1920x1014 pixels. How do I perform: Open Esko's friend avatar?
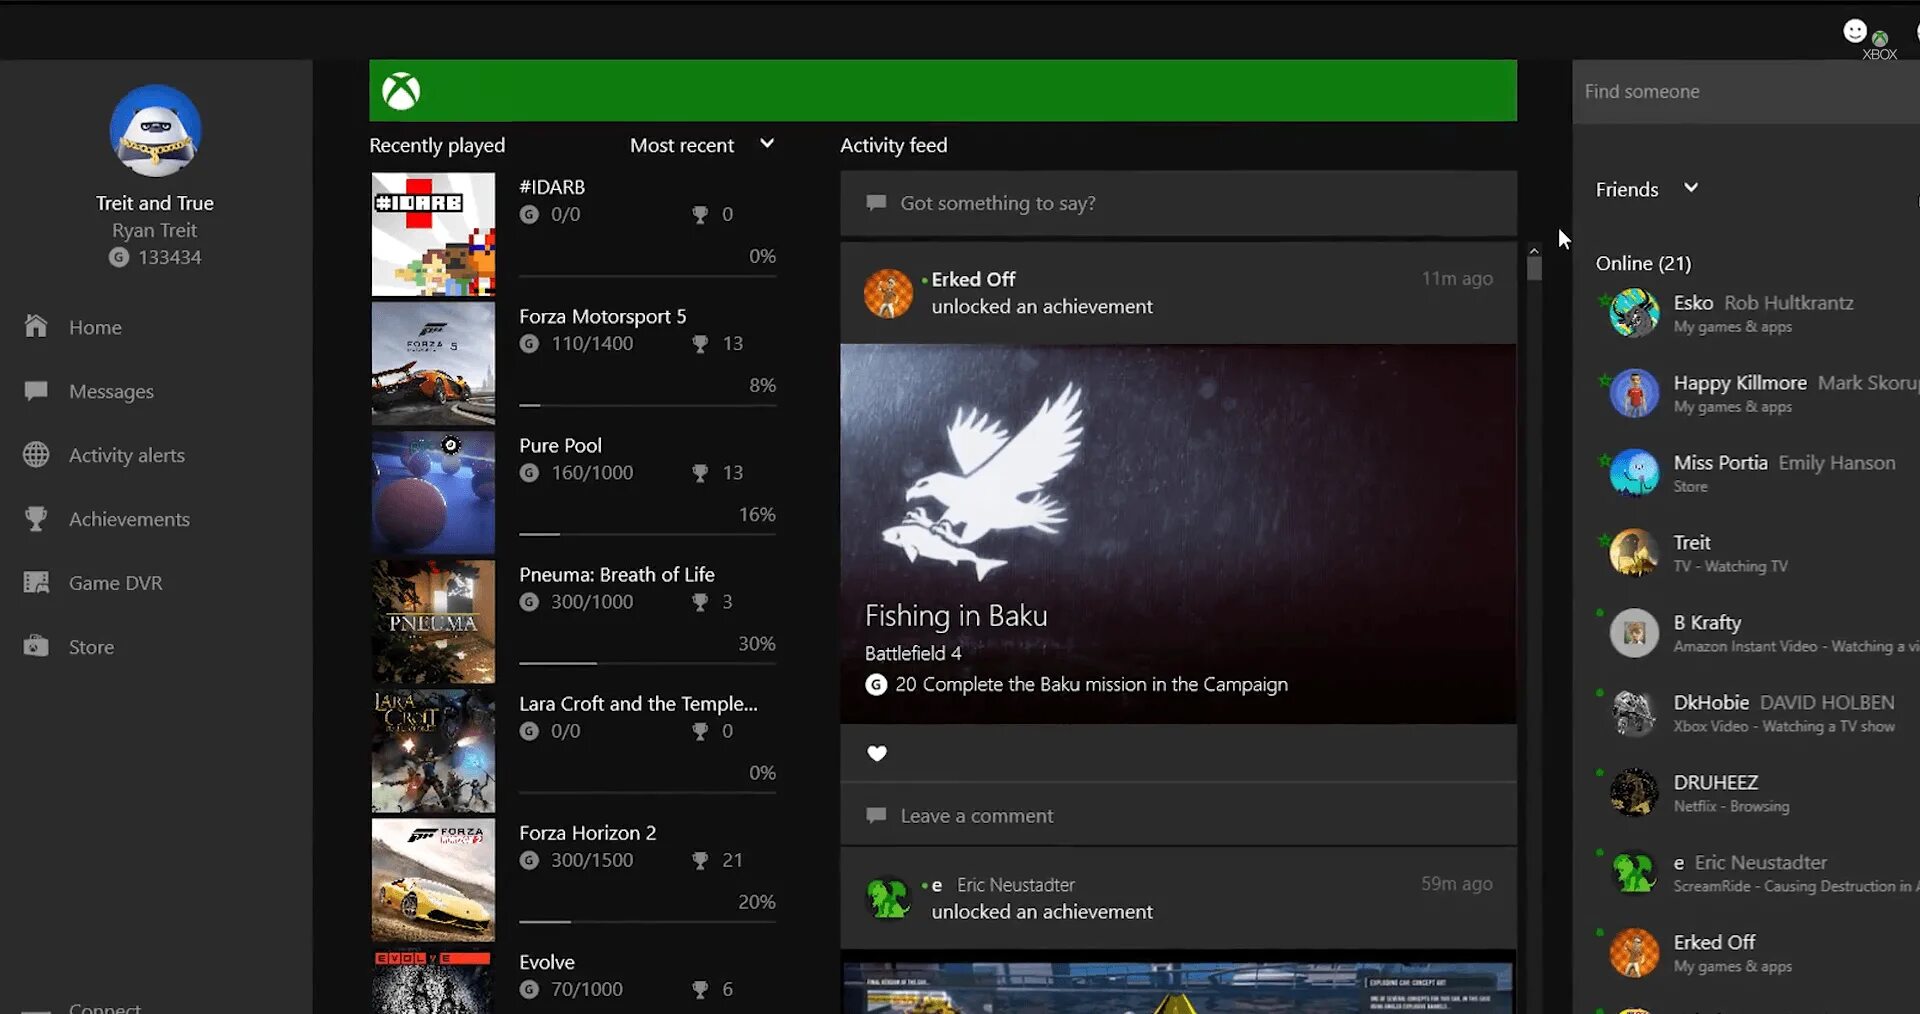(x=1634, y=313)
